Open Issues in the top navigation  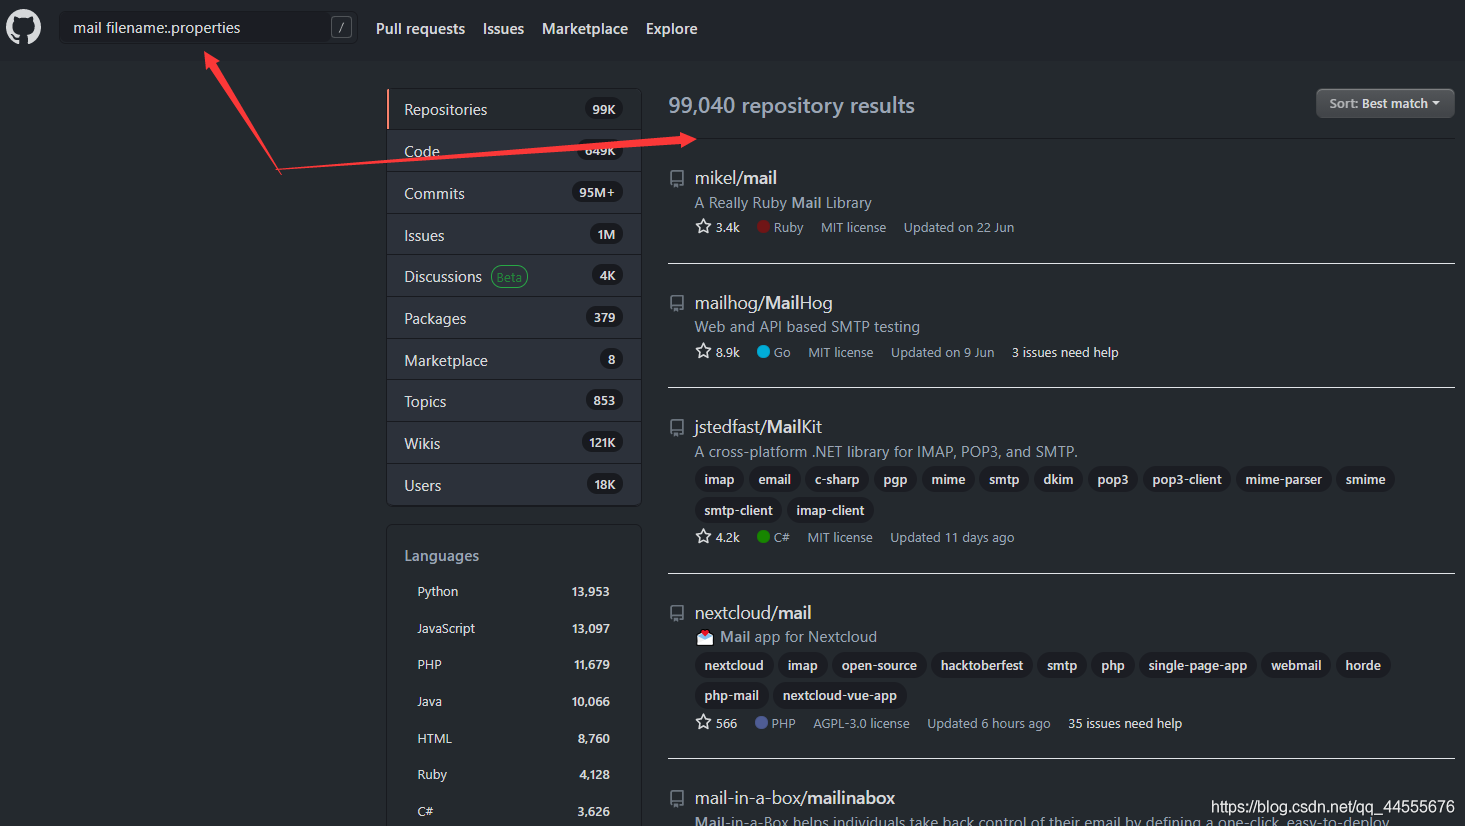(x=503, y=29)
